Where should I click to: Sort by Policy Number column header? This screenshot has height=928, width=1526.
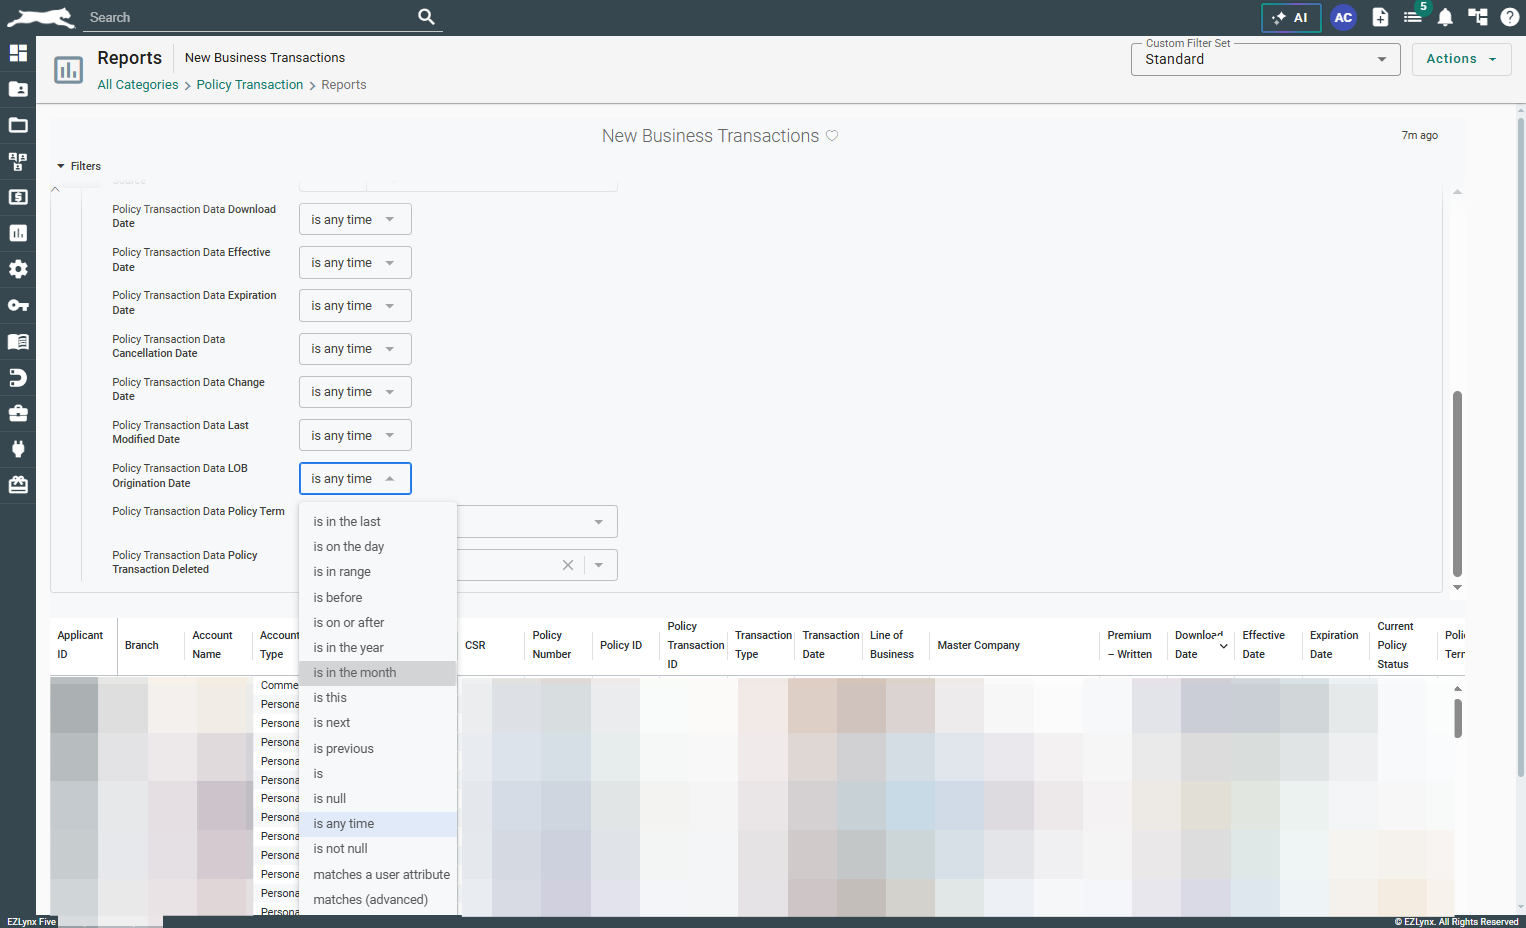pyautogui.click(x=552, y=645)
